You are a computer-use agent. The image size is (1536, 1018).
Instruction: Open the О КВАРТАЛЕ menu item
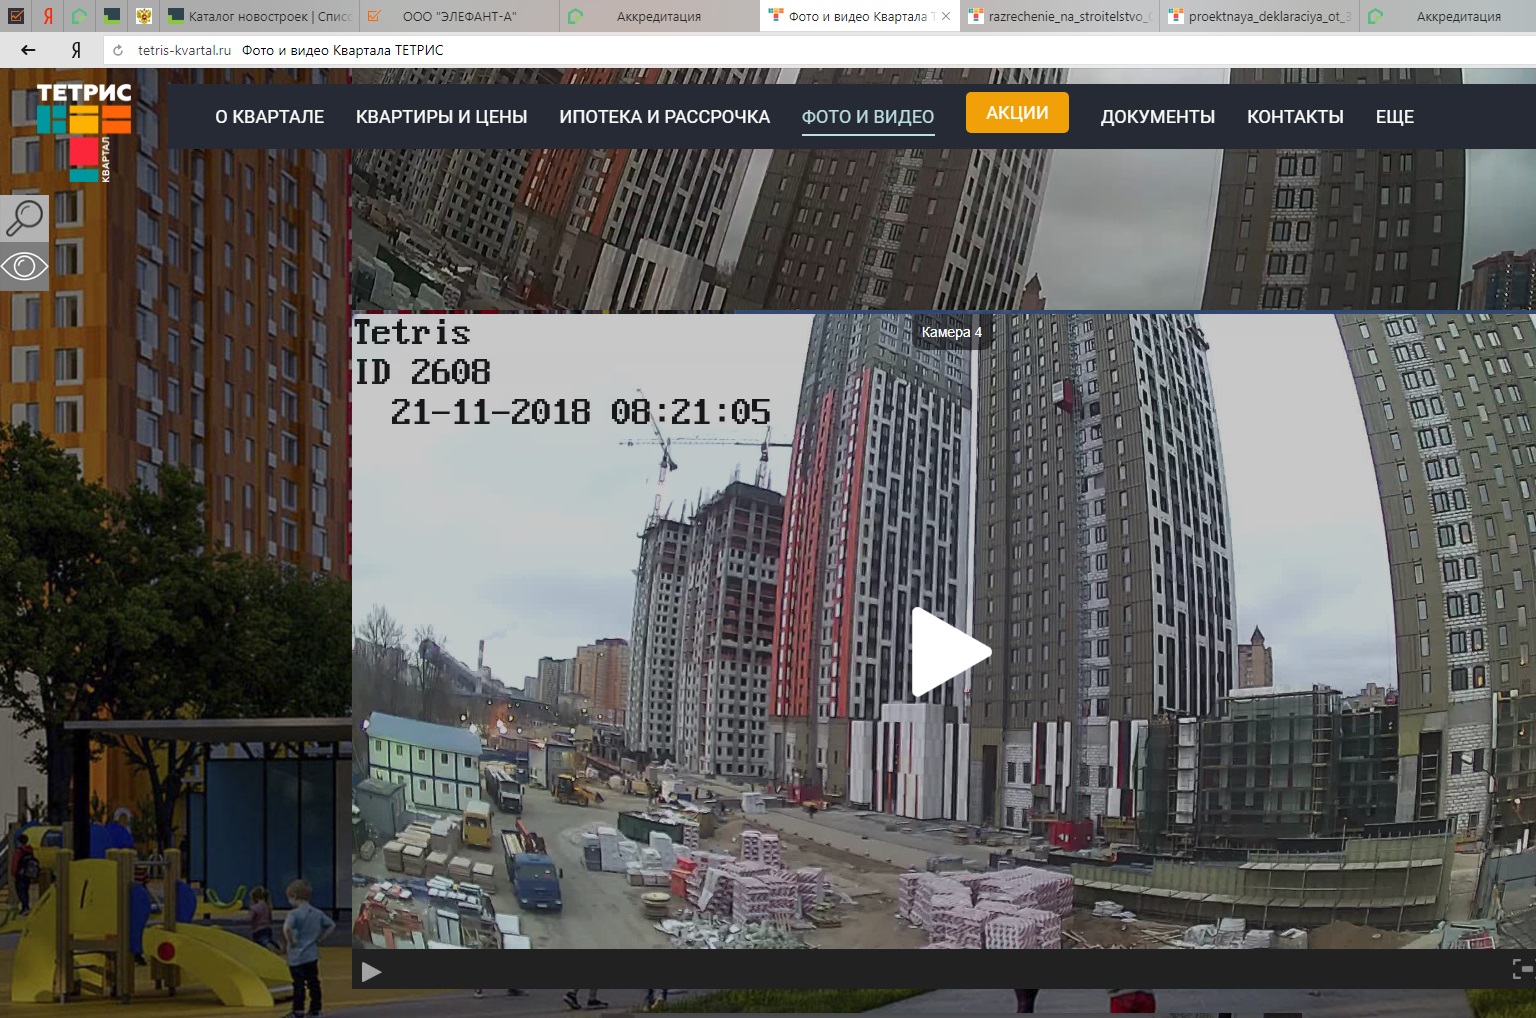coord(270,117)
